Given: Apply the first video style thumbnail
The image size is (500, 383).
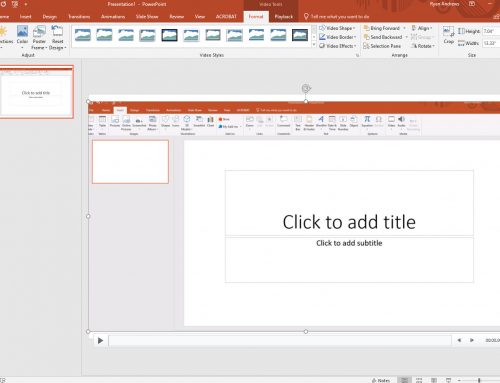Looking at the screenshot, I should click(83, 35).
